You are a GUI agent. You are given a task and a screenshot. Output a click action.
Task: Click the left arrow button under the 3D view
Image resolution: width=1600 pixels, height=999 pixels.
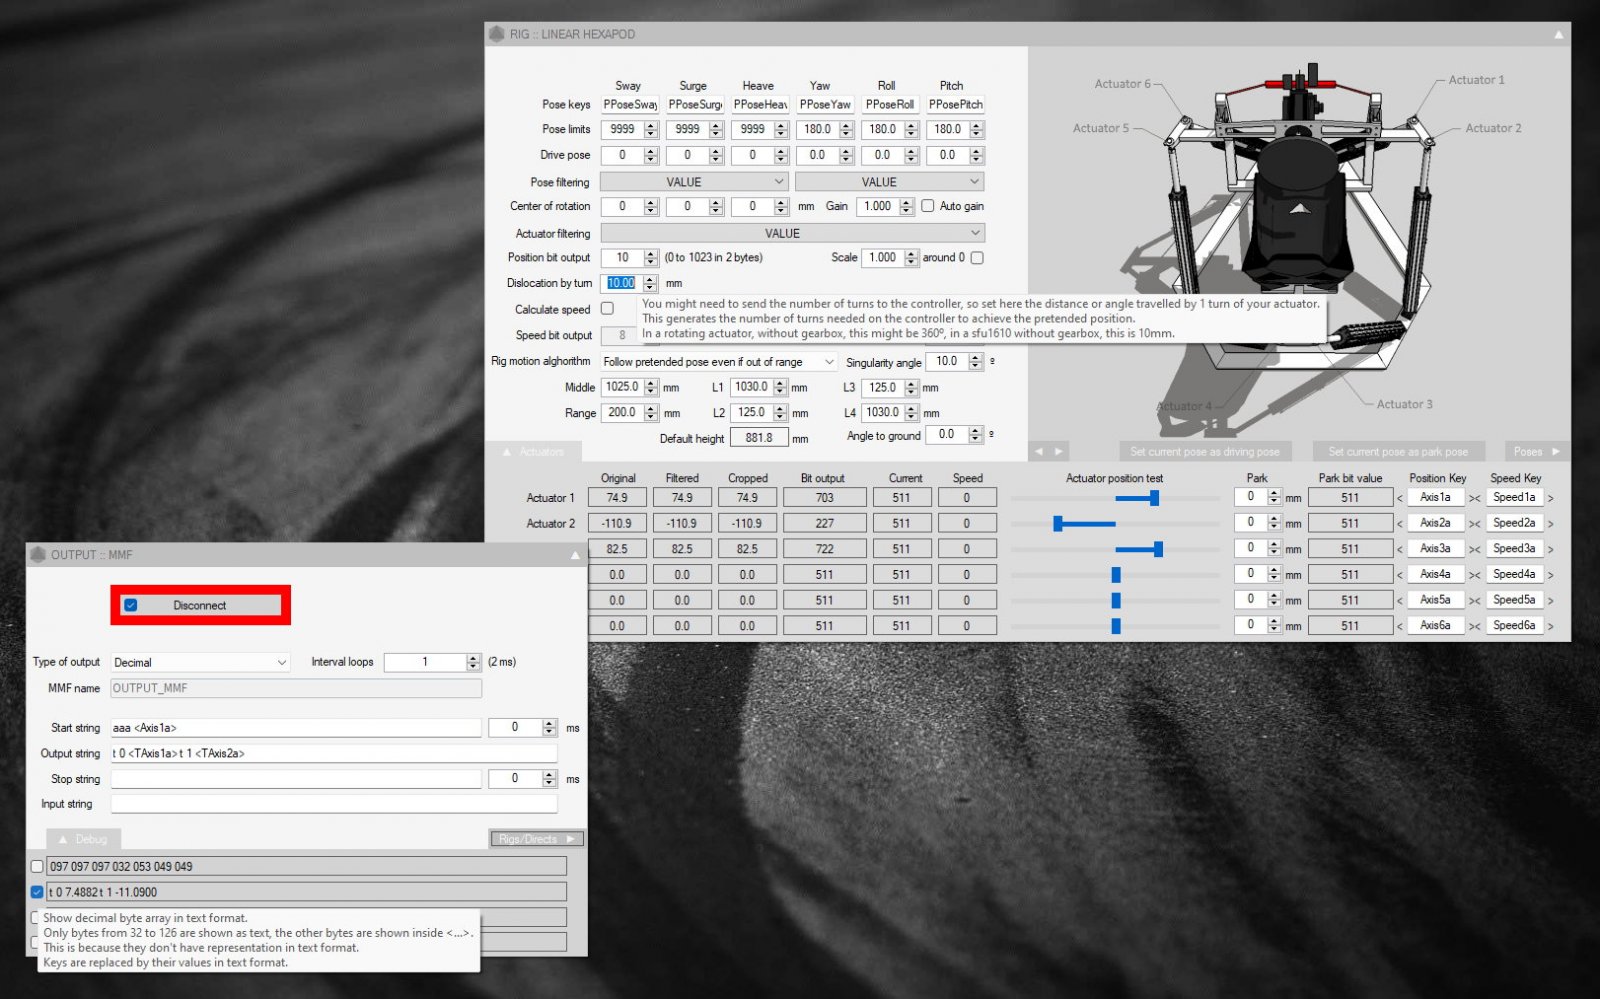[x=1039, y=452]
